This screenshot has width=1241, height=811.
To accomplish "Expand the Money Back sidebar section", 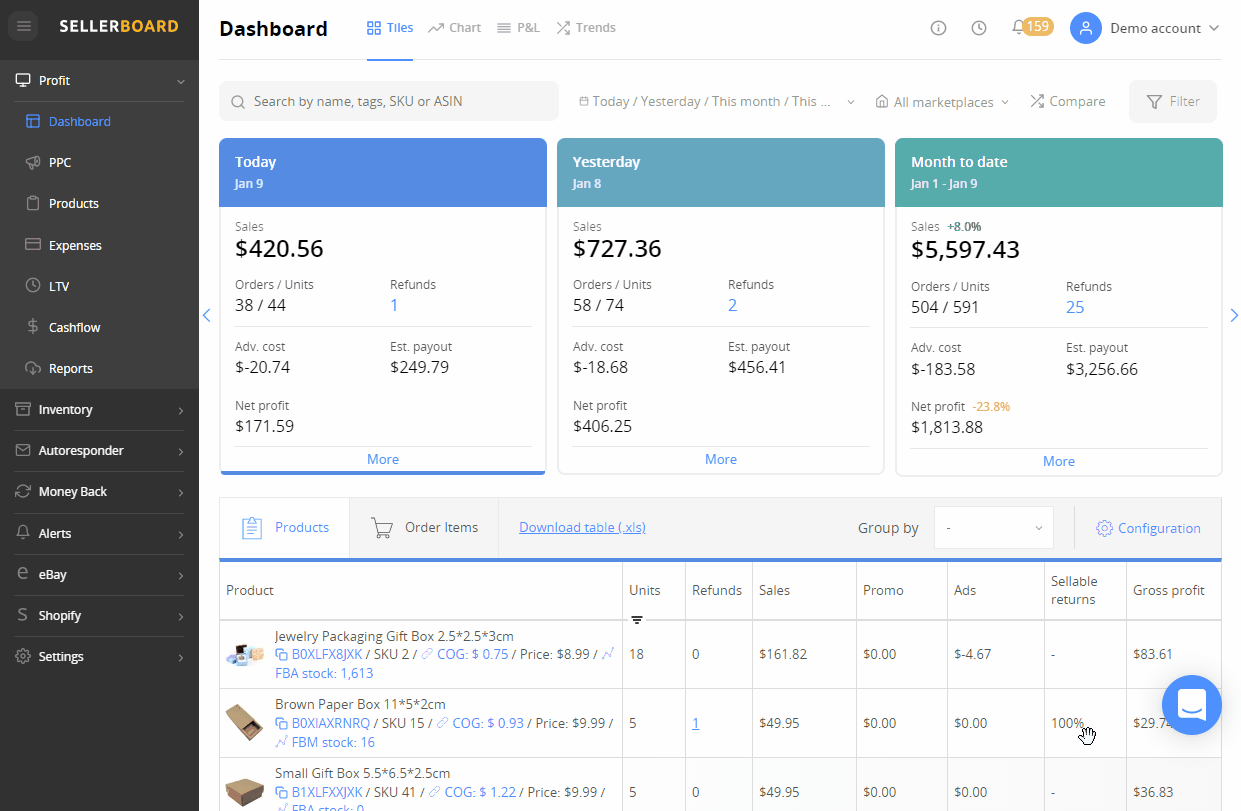I will click(99, 491).
